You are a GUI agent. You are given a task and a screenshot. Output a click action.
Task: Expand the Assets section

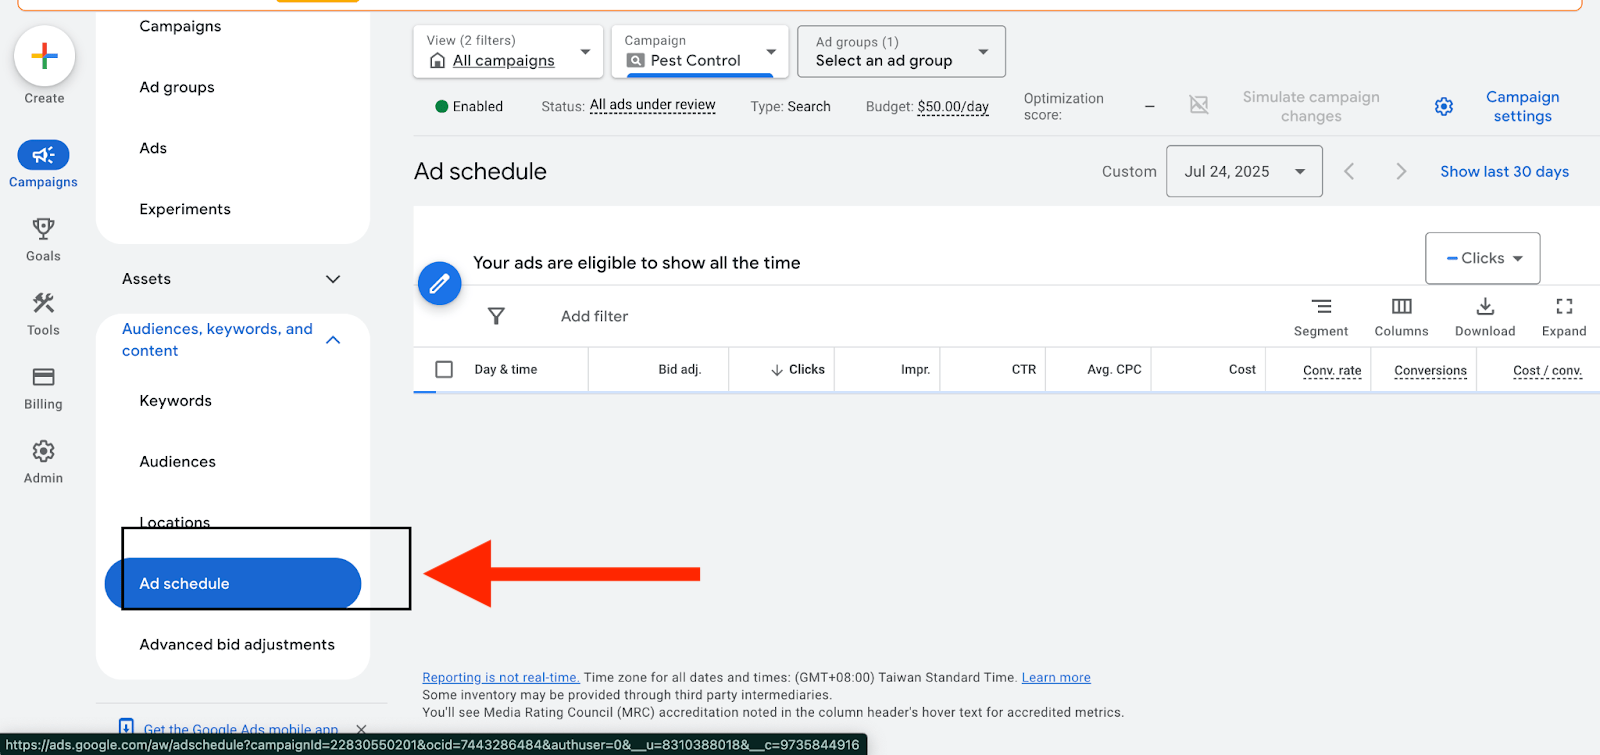pyautogui.click(x=232, y=279)
